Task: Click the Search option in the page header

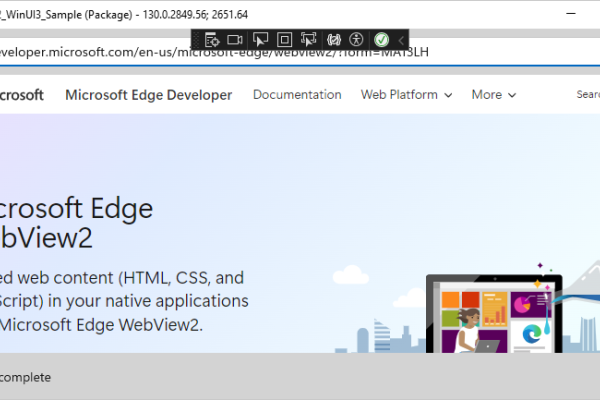Action: click(588, 95)
